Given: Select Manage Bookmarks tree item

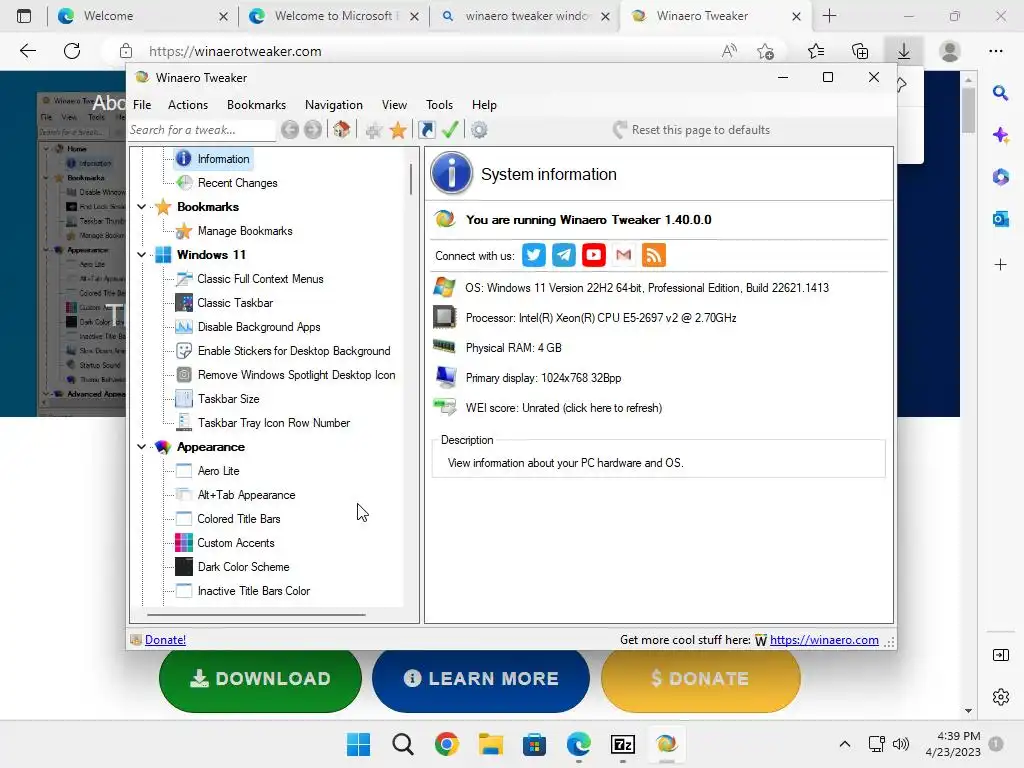Looking at the screenshot, I should (x=245, y=231).
